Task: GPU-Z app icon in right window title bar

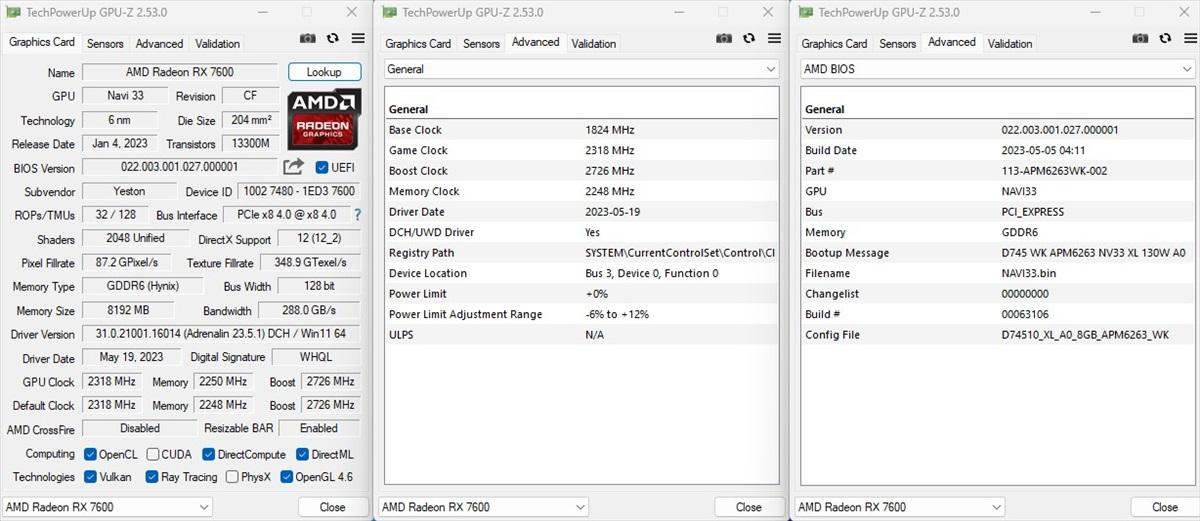Action: (806, 12)
